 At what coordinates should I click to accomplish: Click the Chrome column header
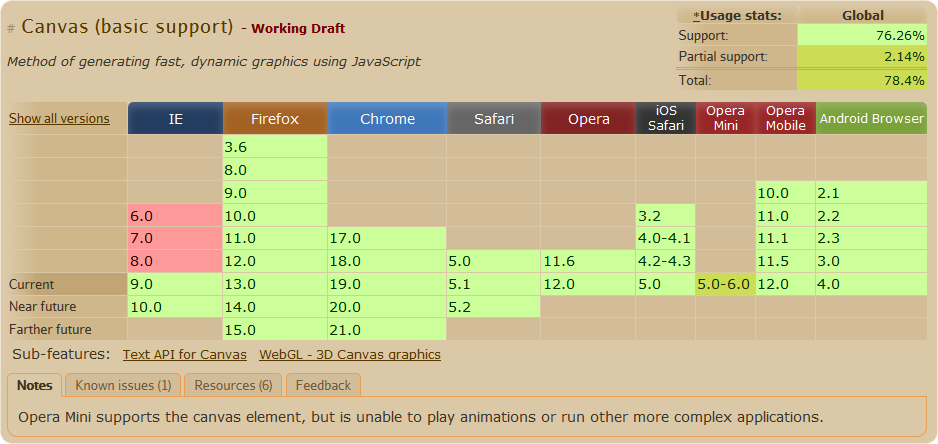click(387, 118)
